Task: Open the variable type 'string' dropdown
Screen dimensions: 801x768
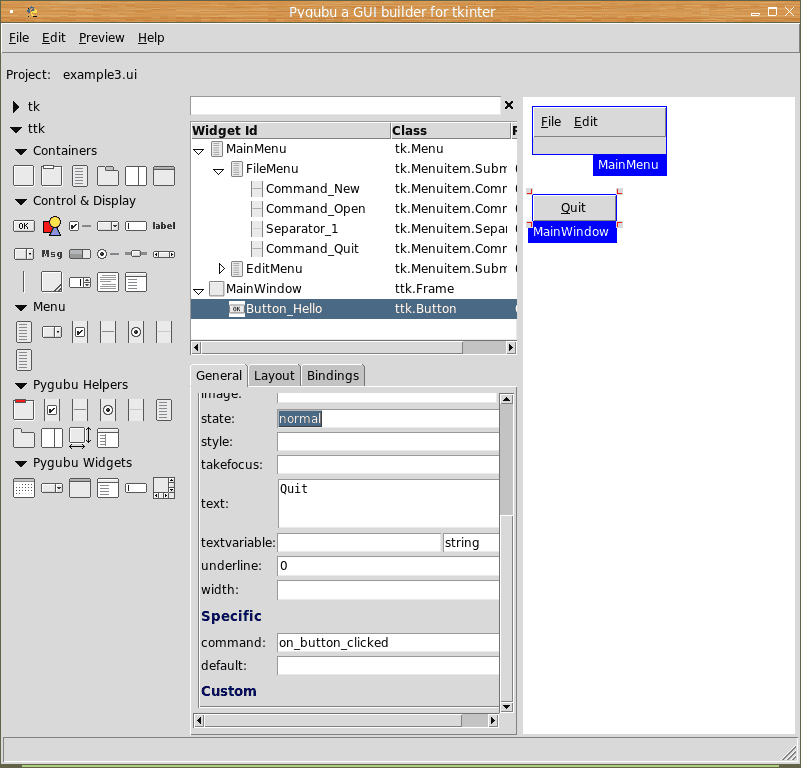Action: pos(471,543)
